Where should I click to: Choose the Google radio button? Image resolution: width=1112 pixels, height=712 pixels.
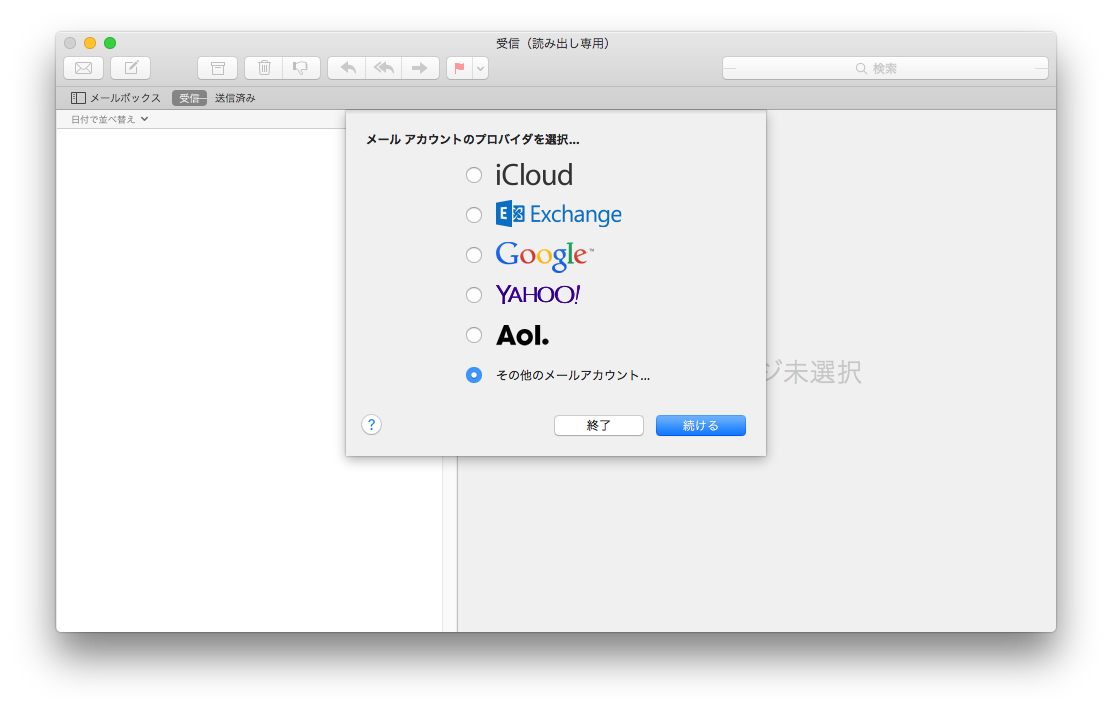(x=474, y=255)
